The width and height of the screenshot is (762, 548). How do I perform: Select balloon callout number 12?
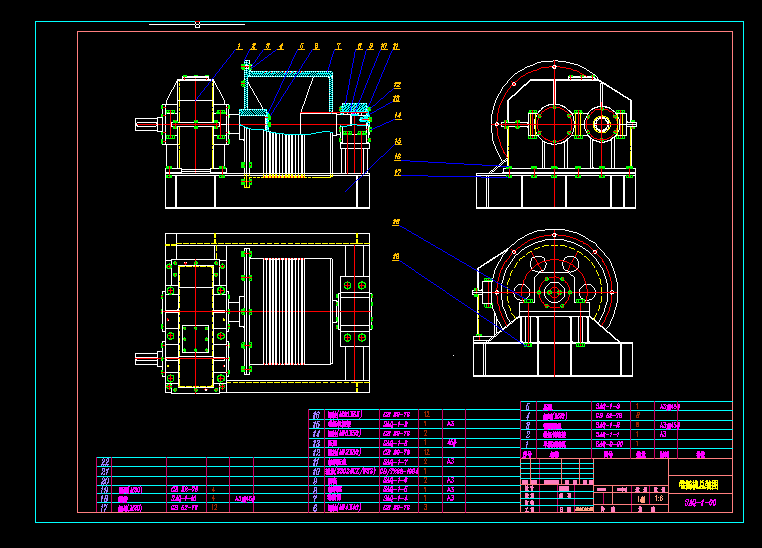pyautogui.click(x=397, y=86)
